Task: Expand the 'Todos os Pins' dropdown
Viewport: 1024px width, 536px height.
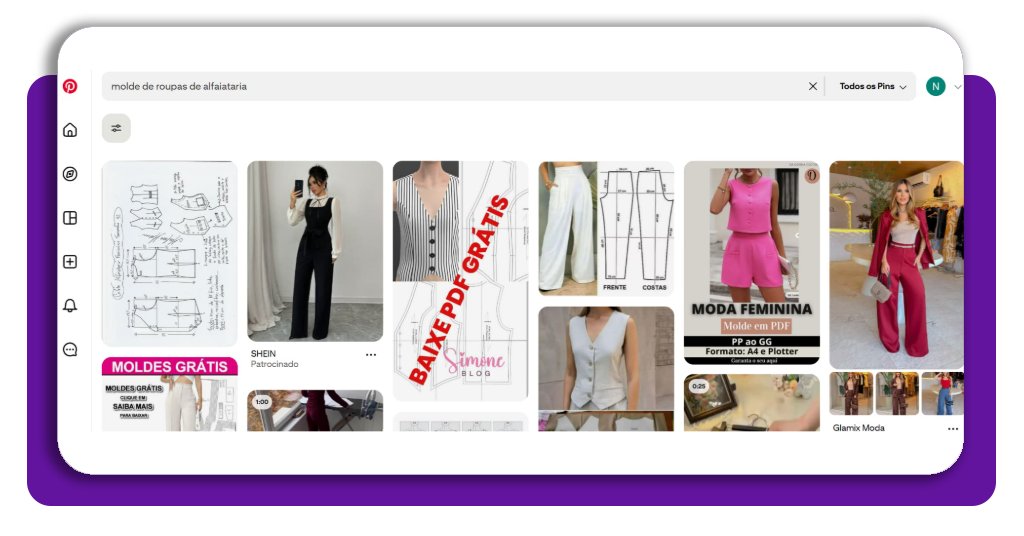Action: tap(872, 87)
